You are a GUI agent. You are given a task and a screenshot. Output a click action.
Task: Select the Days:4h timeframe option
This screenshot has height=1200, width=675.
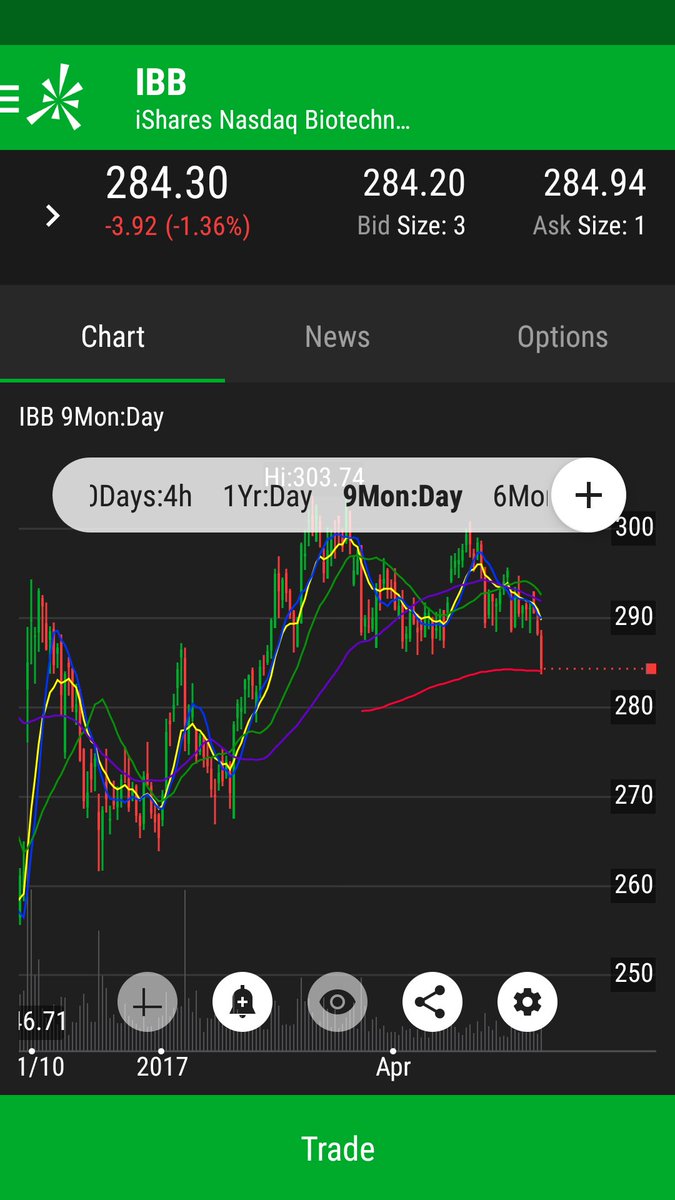(140, 496)
